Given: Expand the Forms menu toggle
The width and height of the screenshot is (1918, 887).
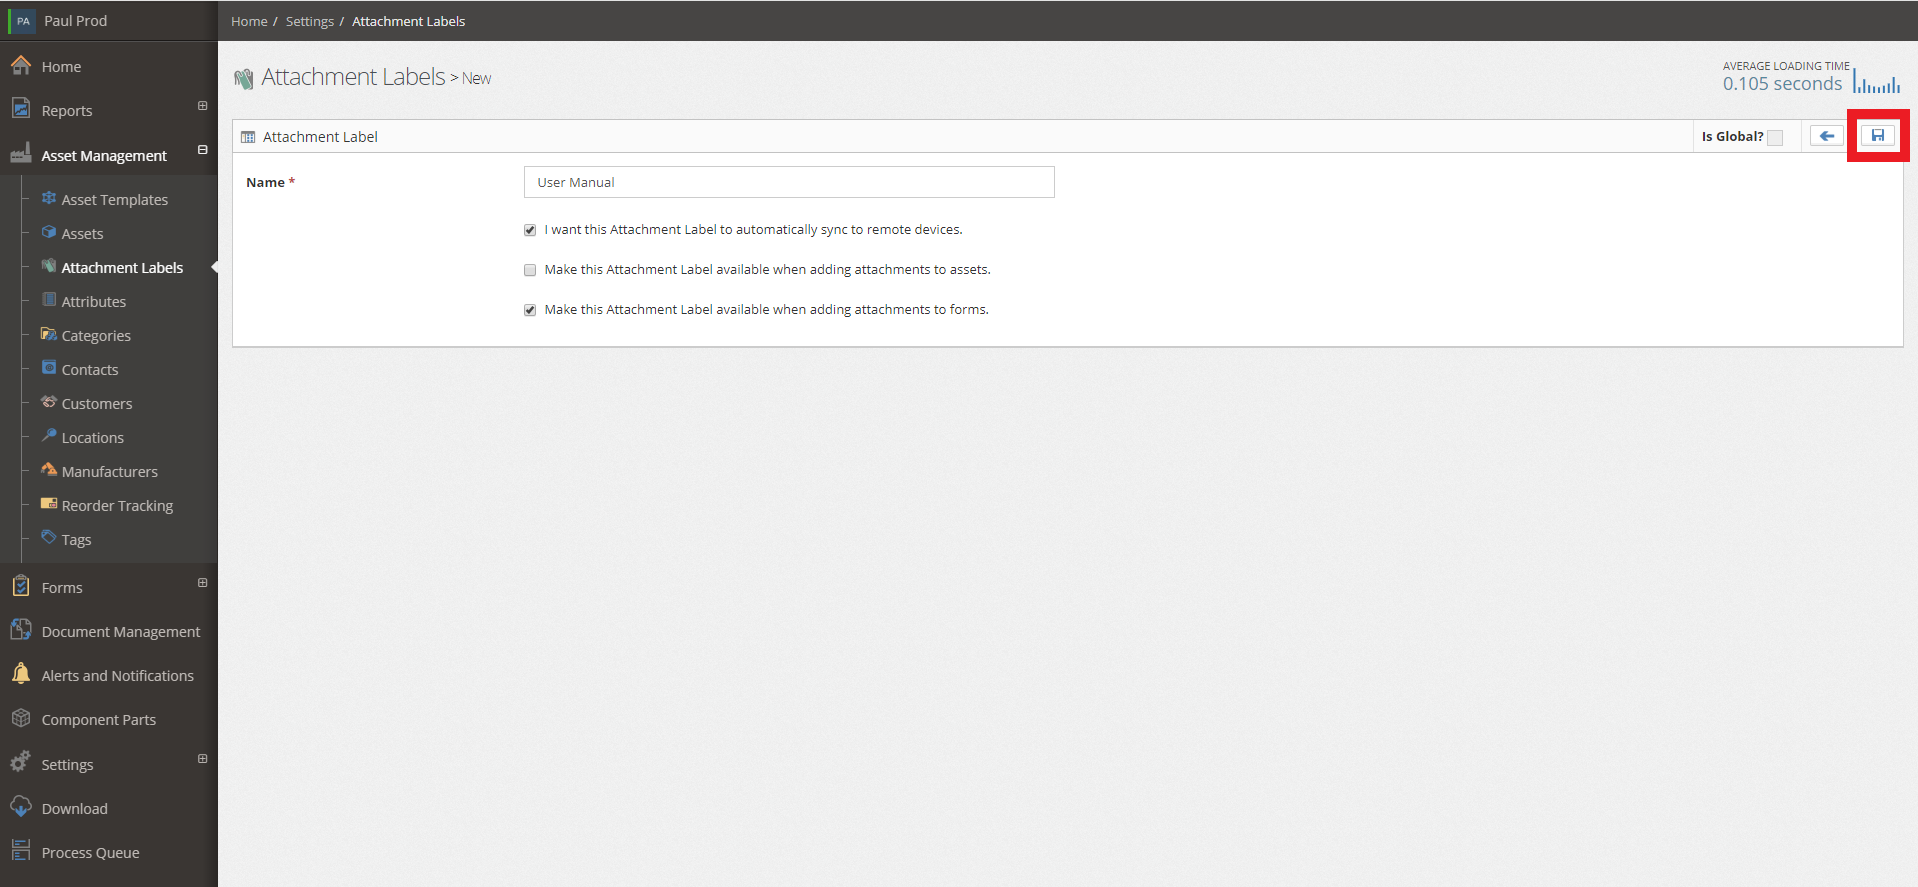Looking at the screenshot, I should [x=202, y=583].
